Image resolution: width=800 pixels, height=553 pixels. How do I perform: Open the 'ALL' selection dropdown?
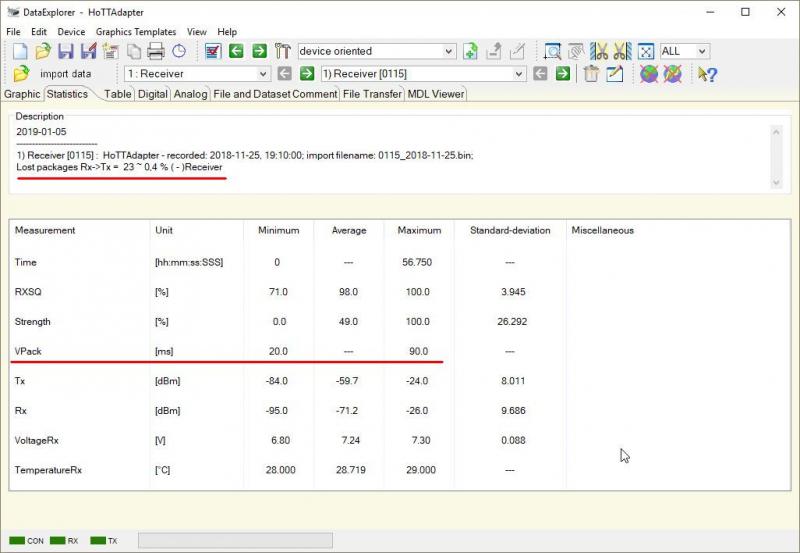[702, 51]
